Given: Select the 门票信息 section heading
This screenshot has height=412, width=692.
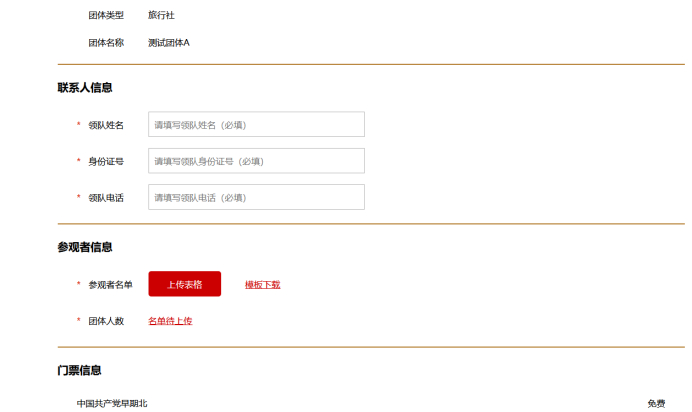Looking at the screenshot, I should click(x=79, y=371).
